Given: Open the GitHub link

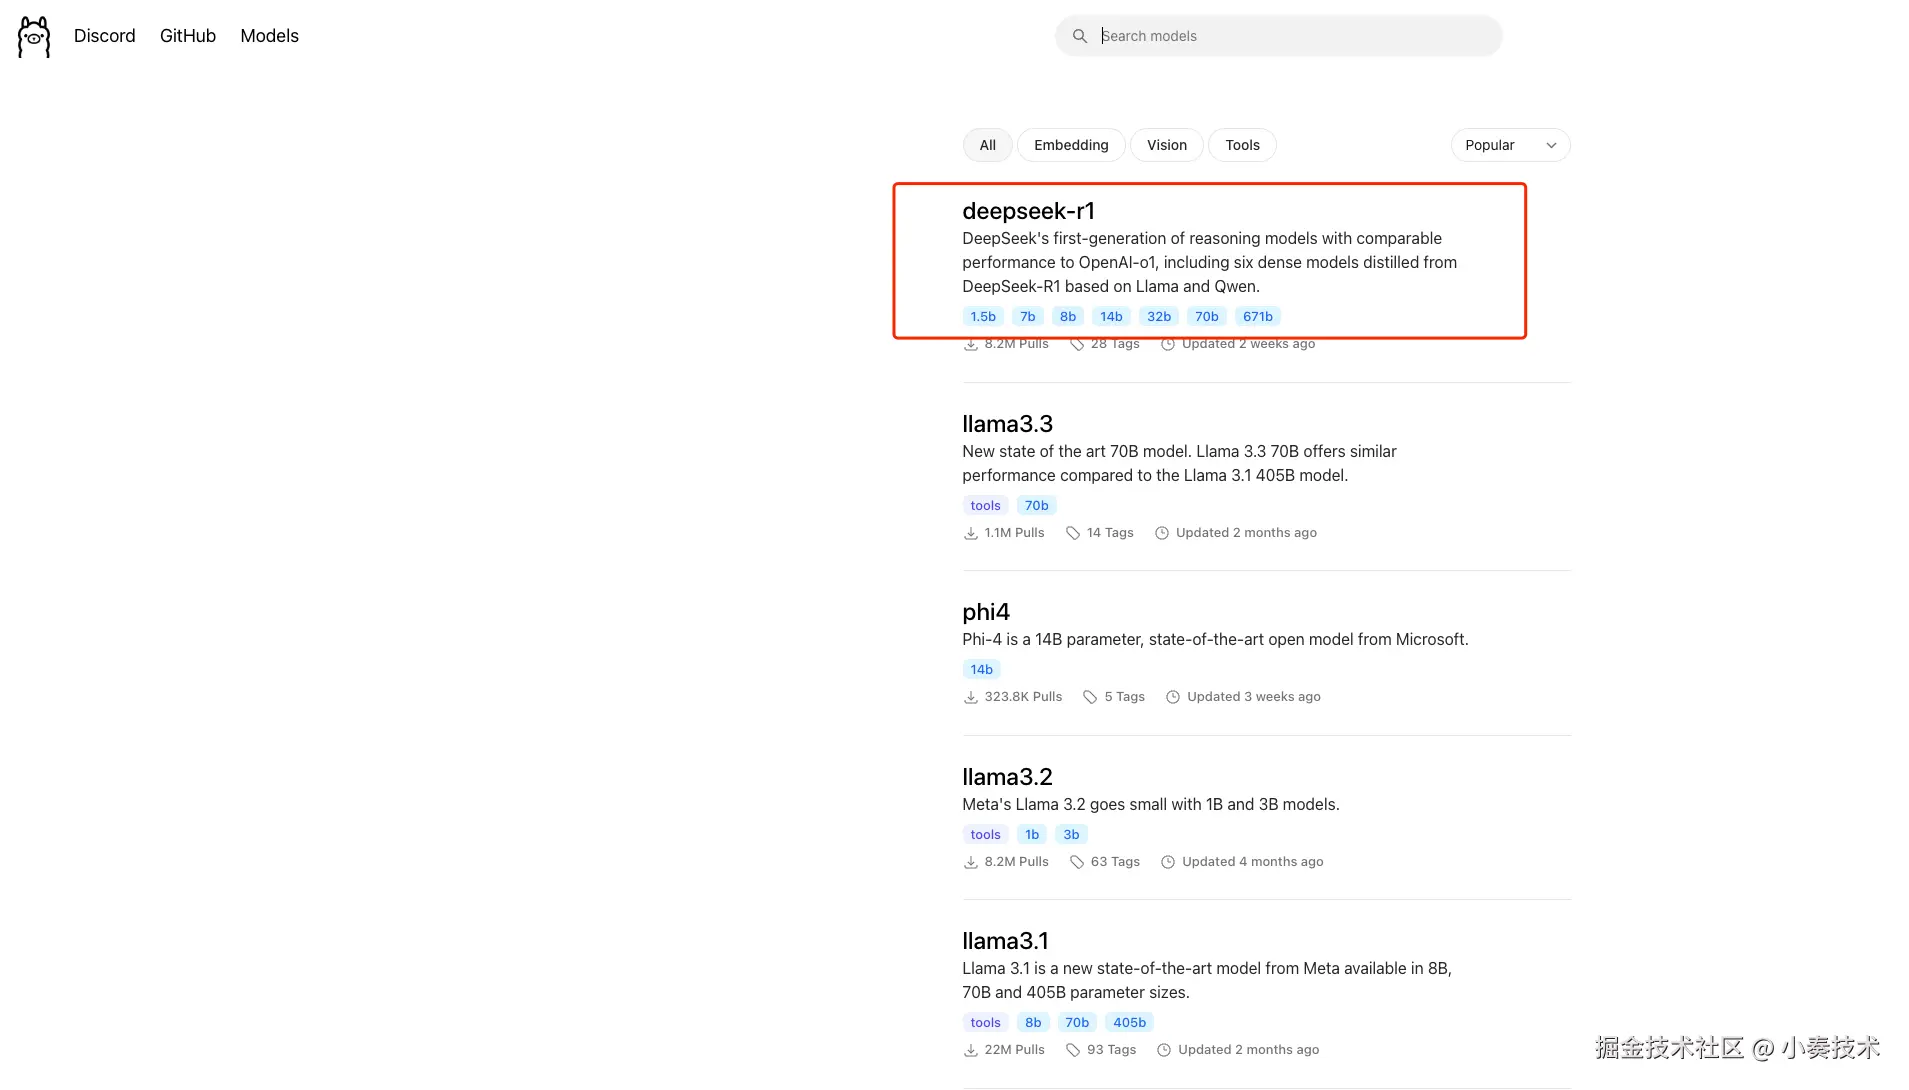Looking at the screenshot, I should 188,36.
